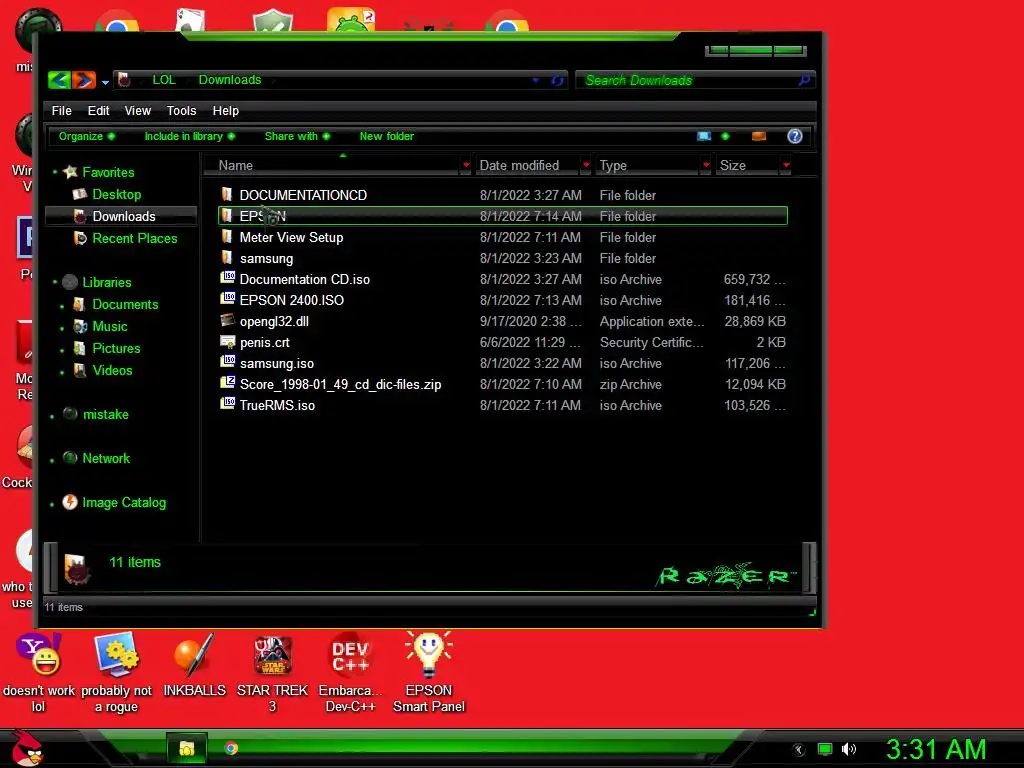Click the Explorer taskbar button
The image size is (1024, 768).
[x=187, y=748]
